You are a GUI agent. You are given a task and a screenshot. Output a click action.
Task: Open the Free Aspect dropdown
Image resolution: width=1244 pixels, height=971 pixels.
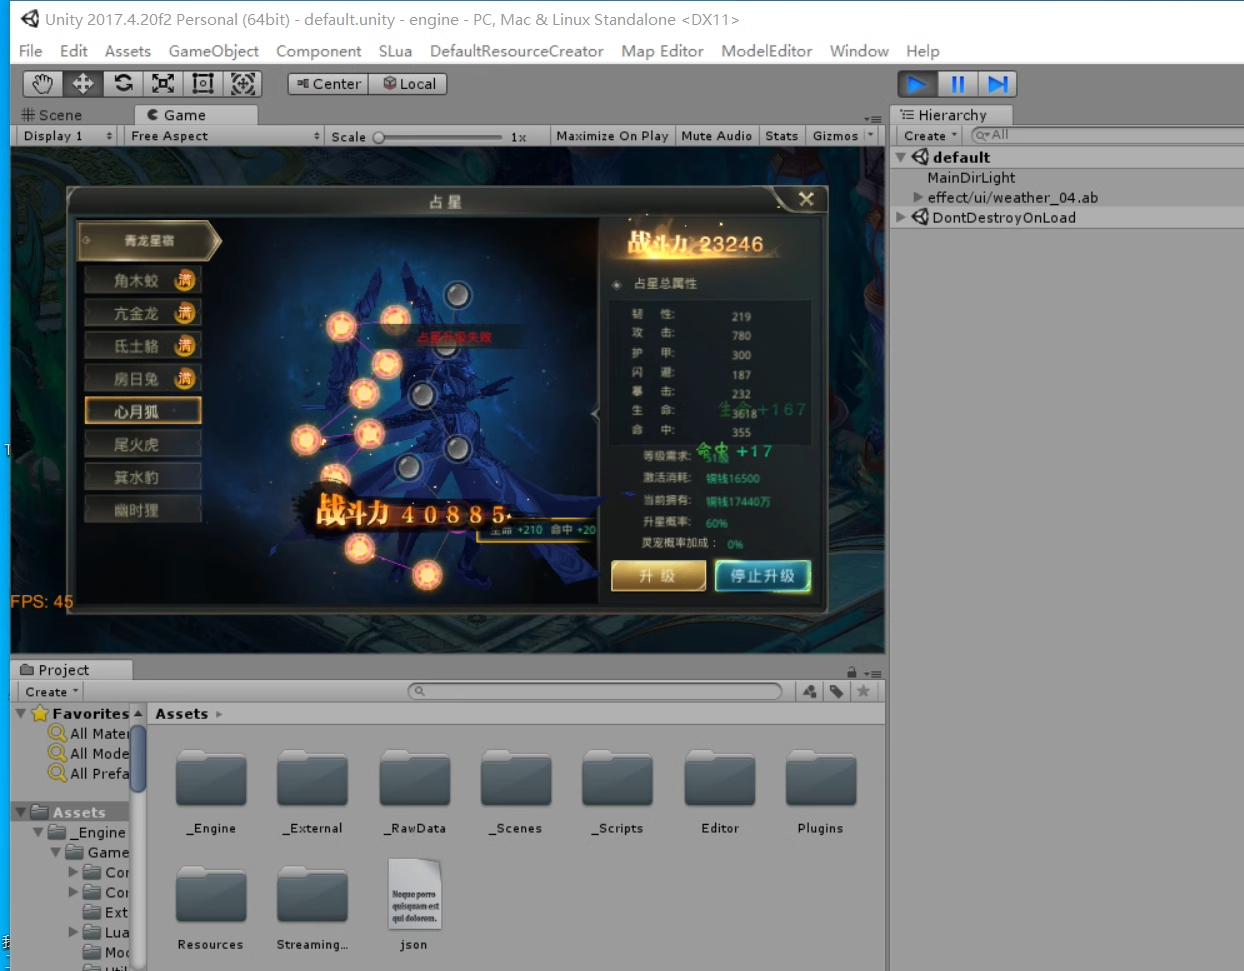point(224,136)
